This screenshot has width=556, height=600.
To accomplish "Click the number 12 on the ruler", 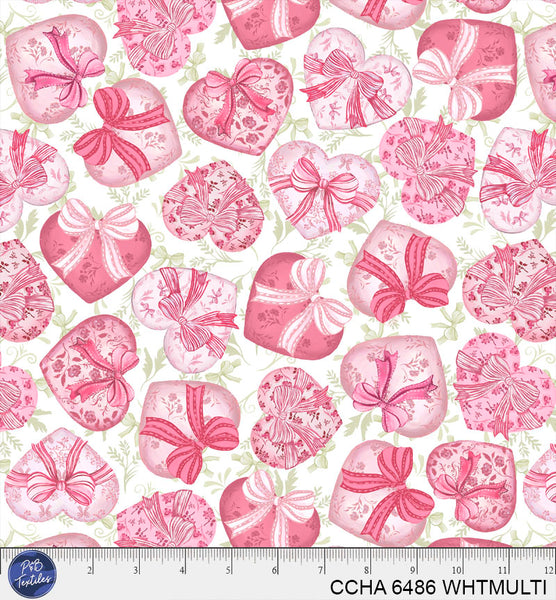I will coord(548,571).
